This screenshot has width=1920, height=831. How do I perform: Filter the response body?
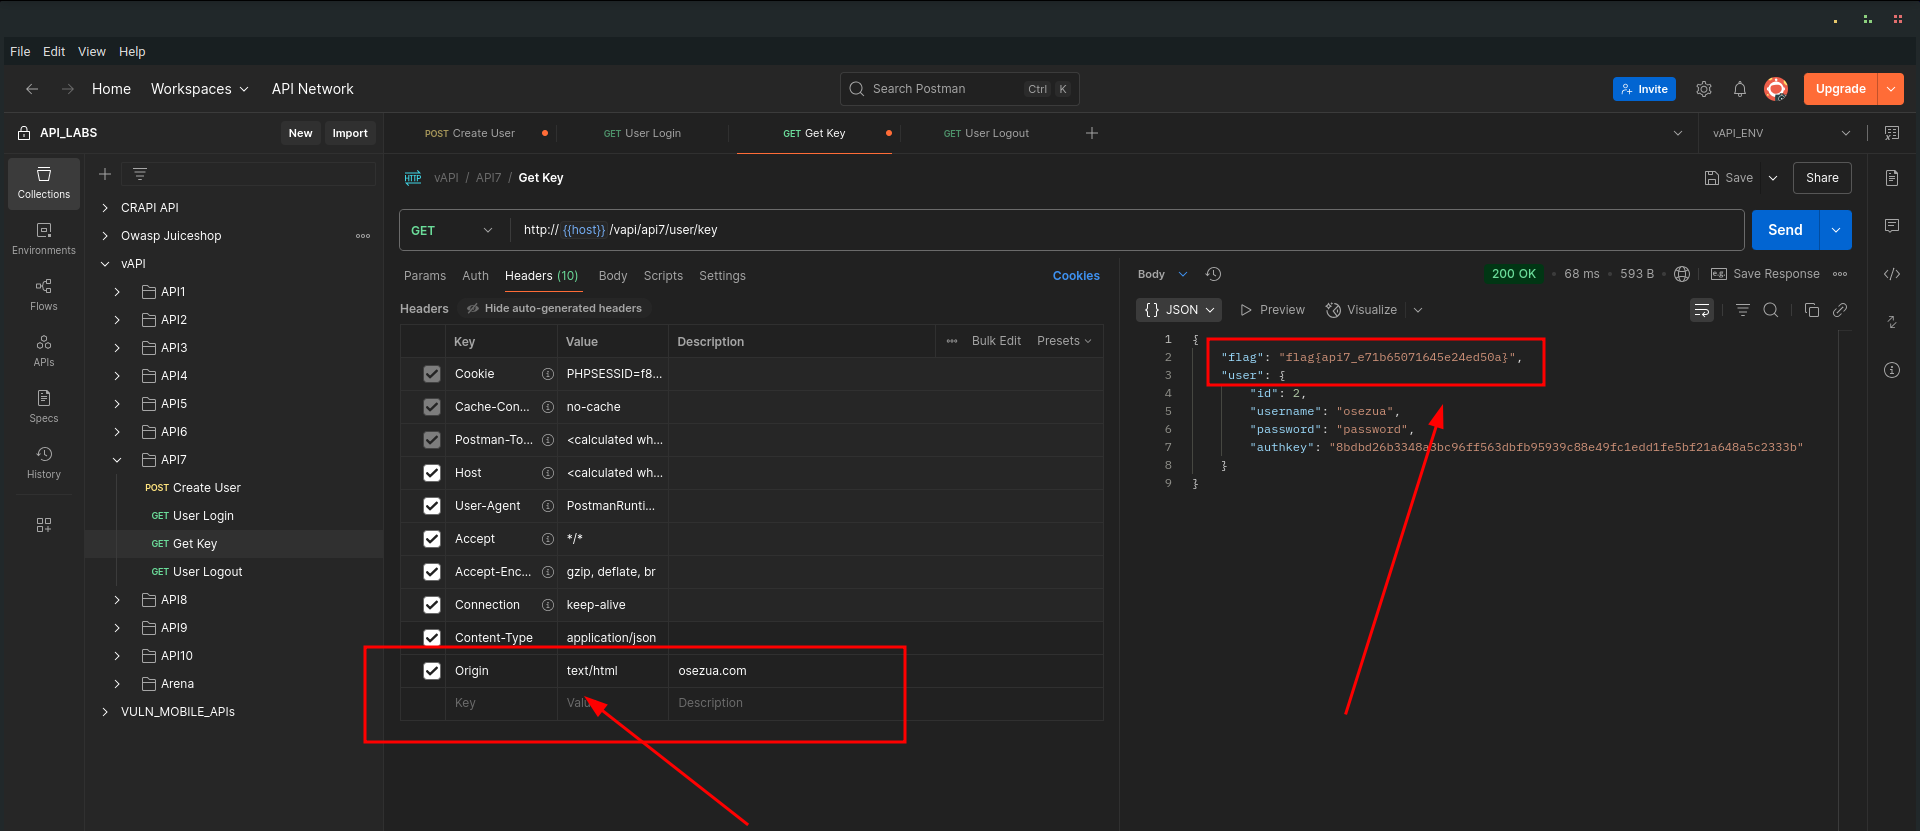tap(1743, 310)
